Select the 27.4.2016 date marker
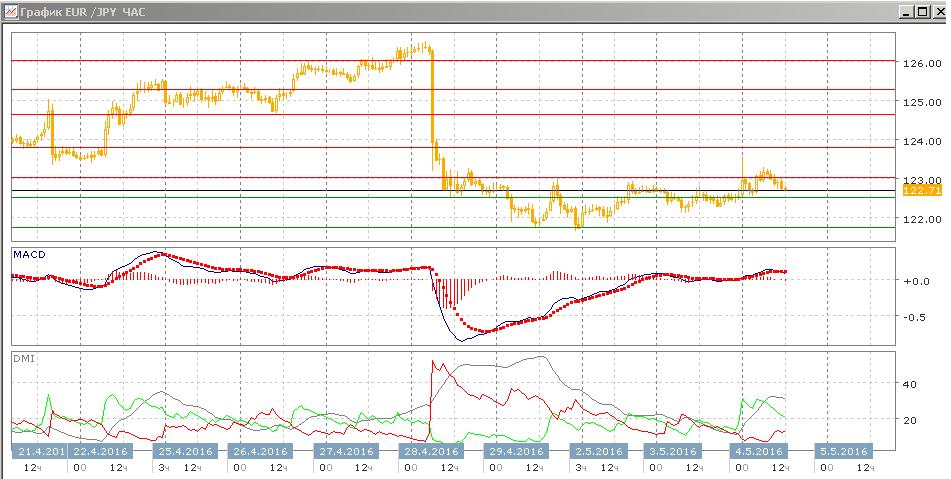The image size is (951, 479). pyautogui.click(x=346, y=451)
